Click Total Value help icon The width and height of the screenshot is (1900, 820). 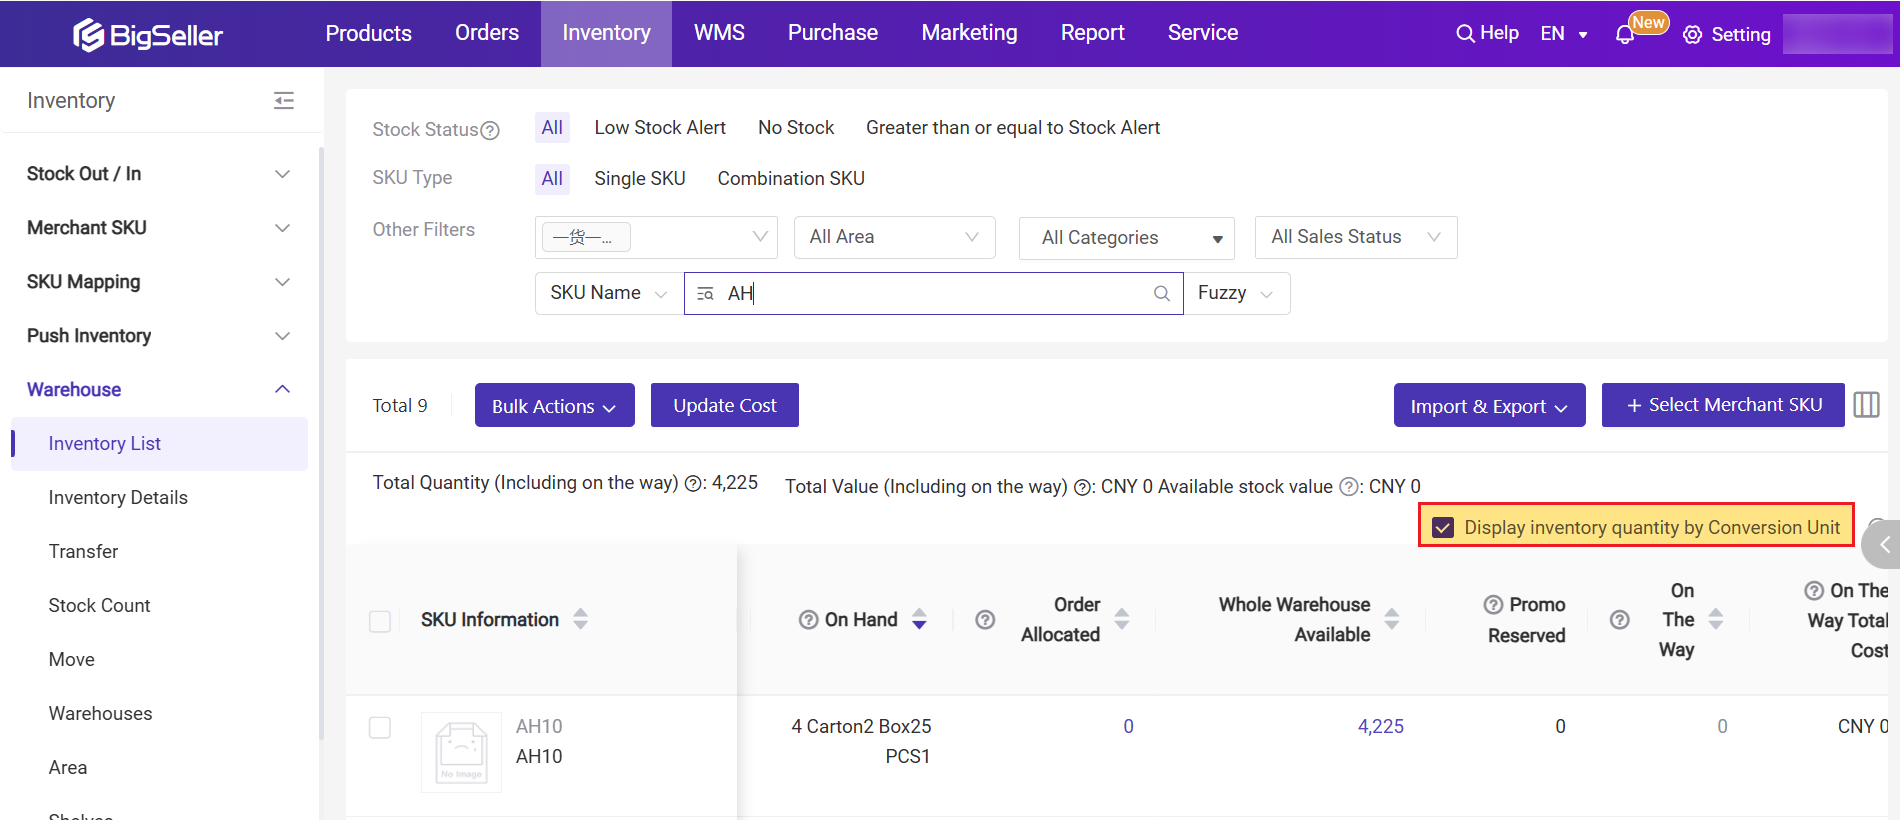pos(1083,488)
